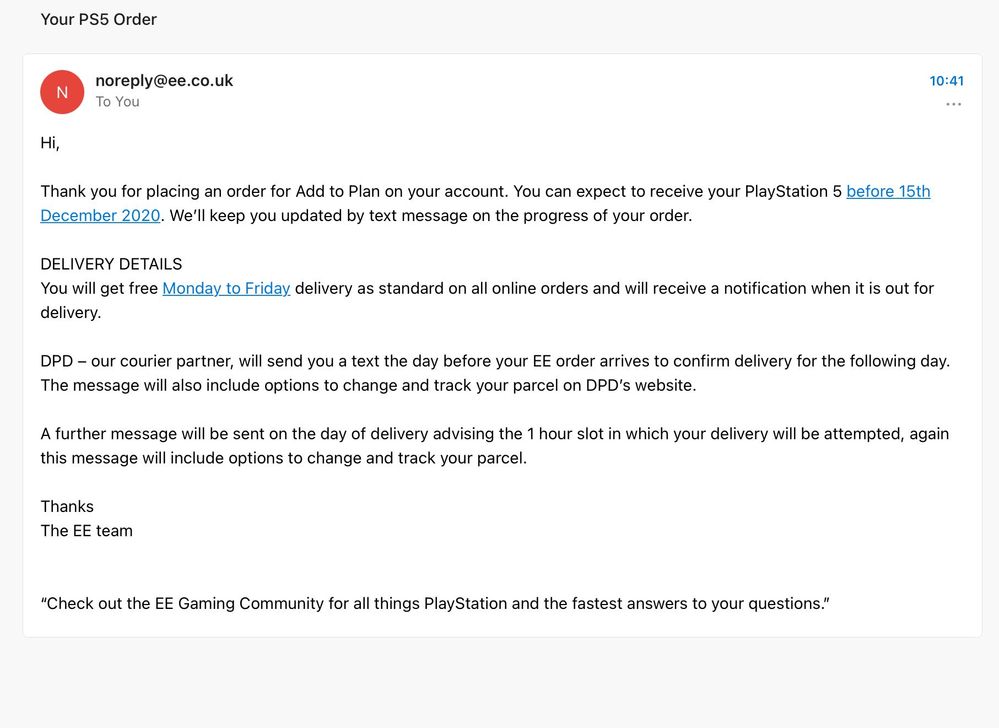999x728 pixels.
Task: Expand the "To You" recipient details
Action: 117,102
